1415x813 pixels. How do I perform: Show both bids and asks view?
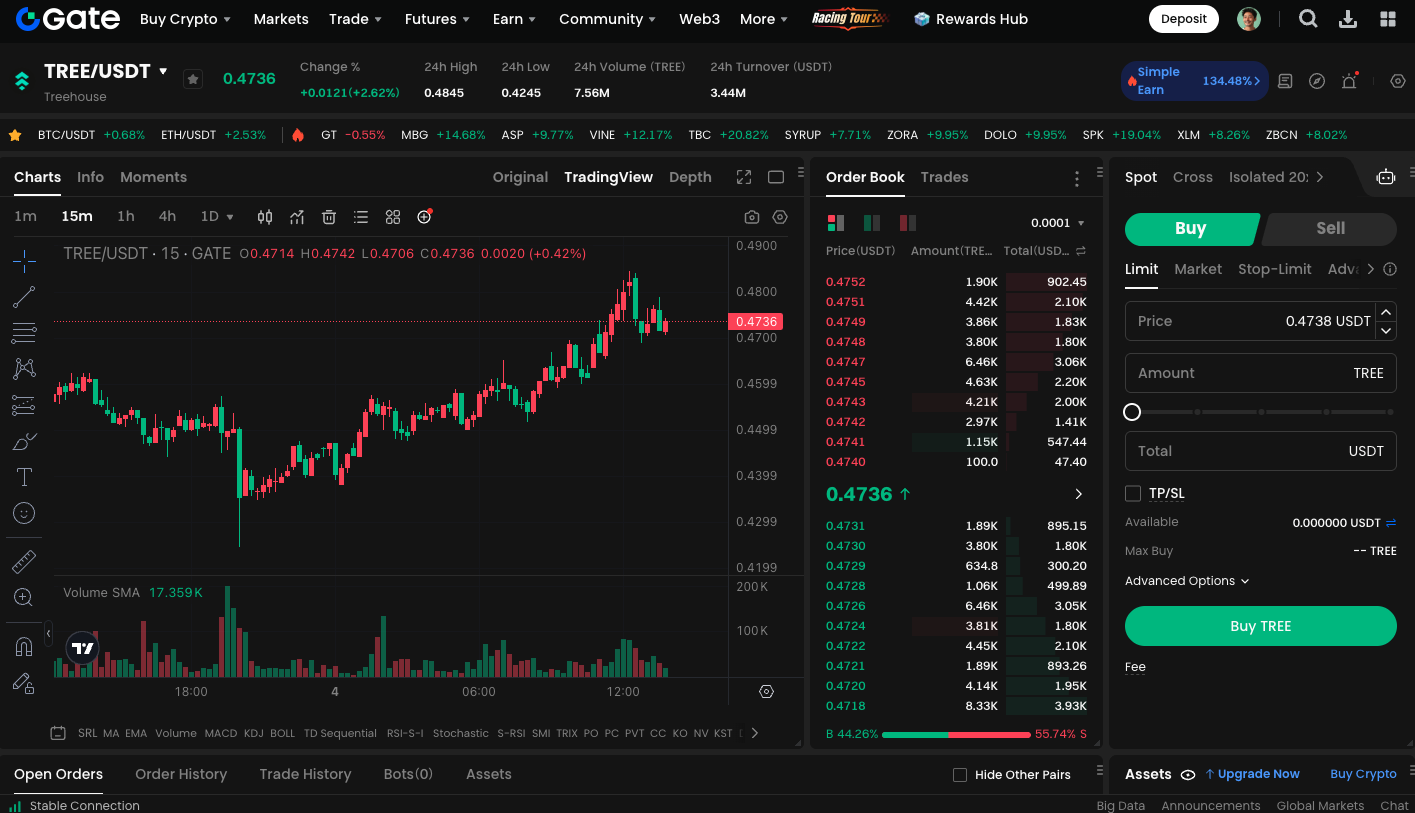[836, 222]
